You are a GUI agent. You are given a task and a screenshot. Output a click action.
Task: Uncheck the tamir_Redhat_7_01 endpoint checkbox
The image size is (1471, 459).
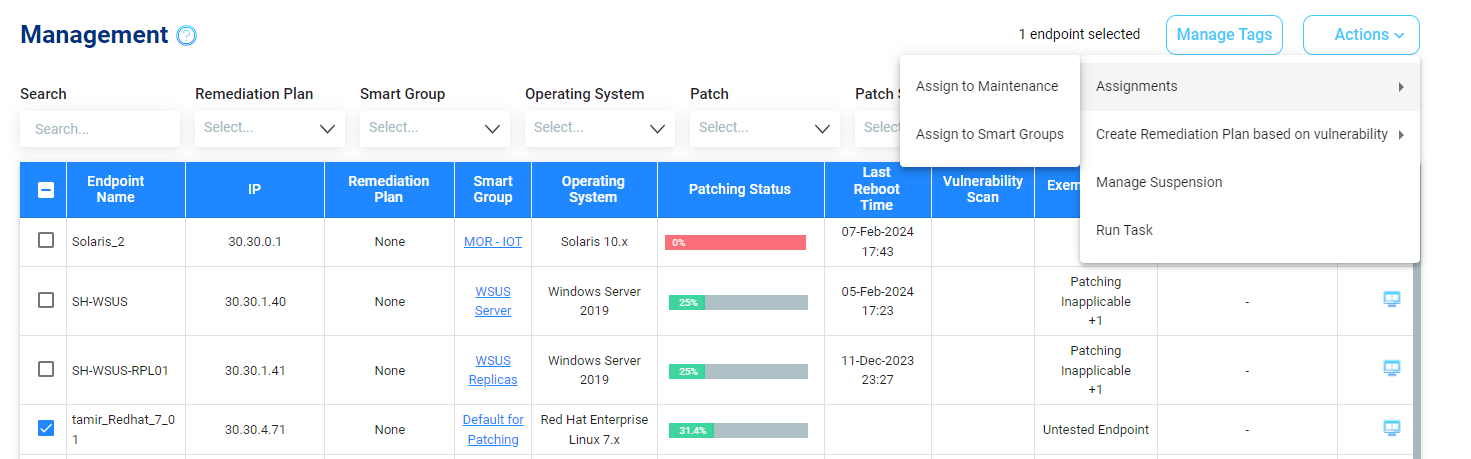pyautogui.click(x=46, y=428)
